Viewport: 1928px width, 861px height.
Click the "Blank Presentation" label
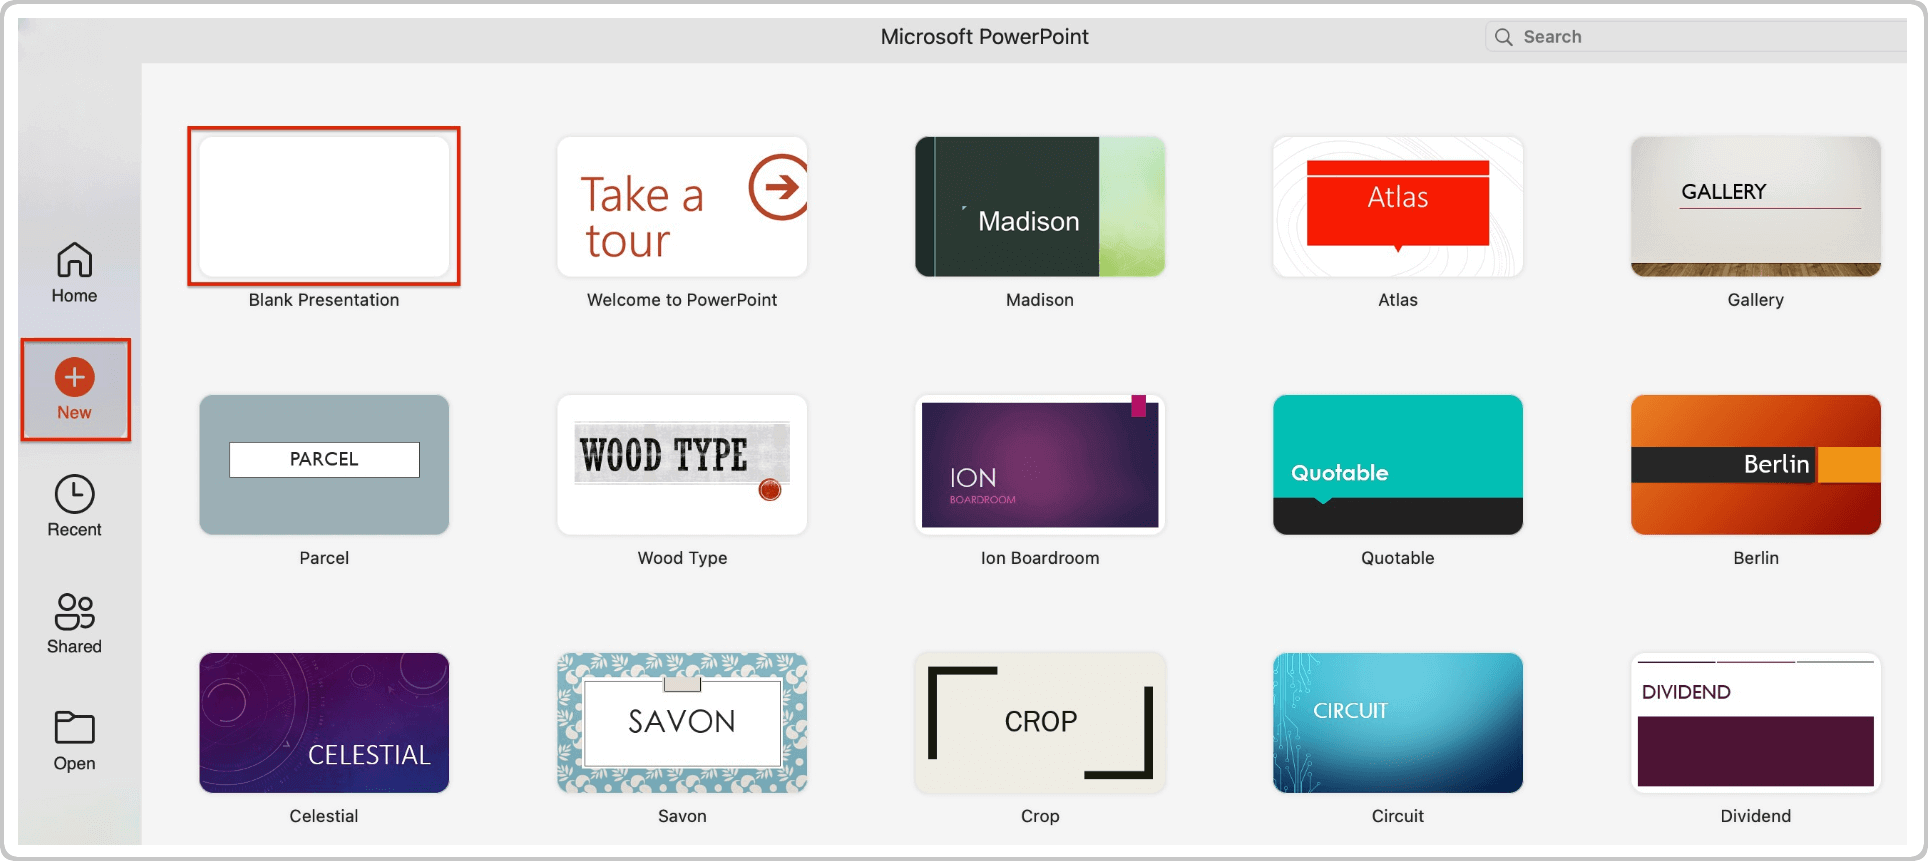(x=324, y=300)
